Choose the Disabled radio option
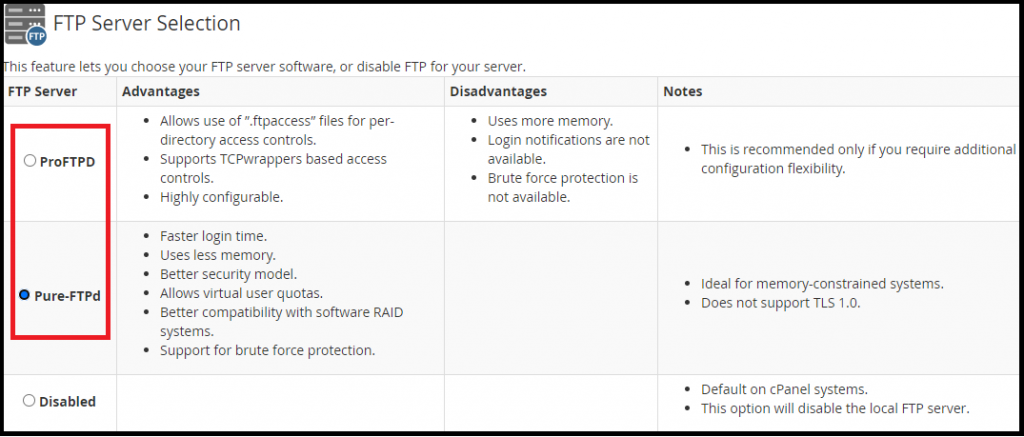 coord(29,400)
